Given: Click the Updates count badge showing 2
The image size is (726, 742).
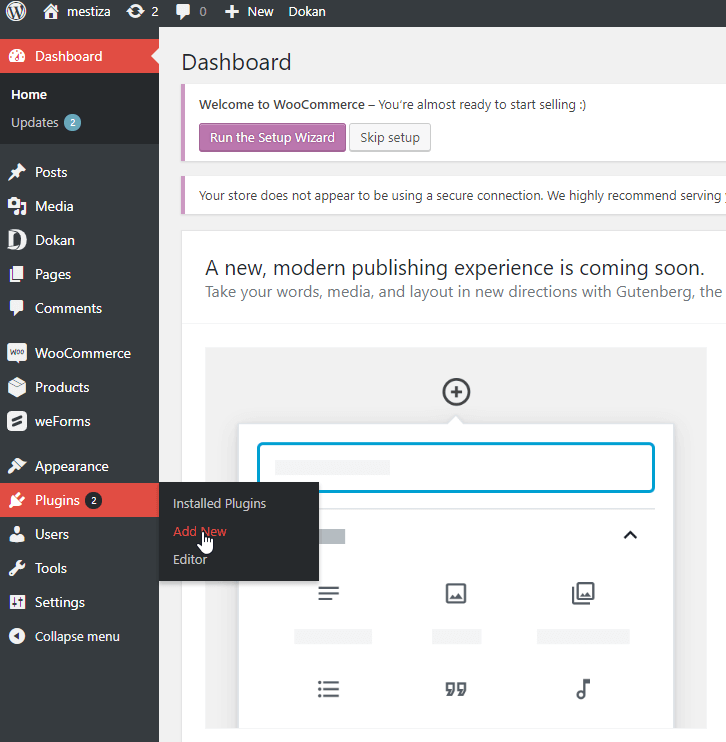Looking at the screenshot, I should pyautogui.click(x=72, y=123).
